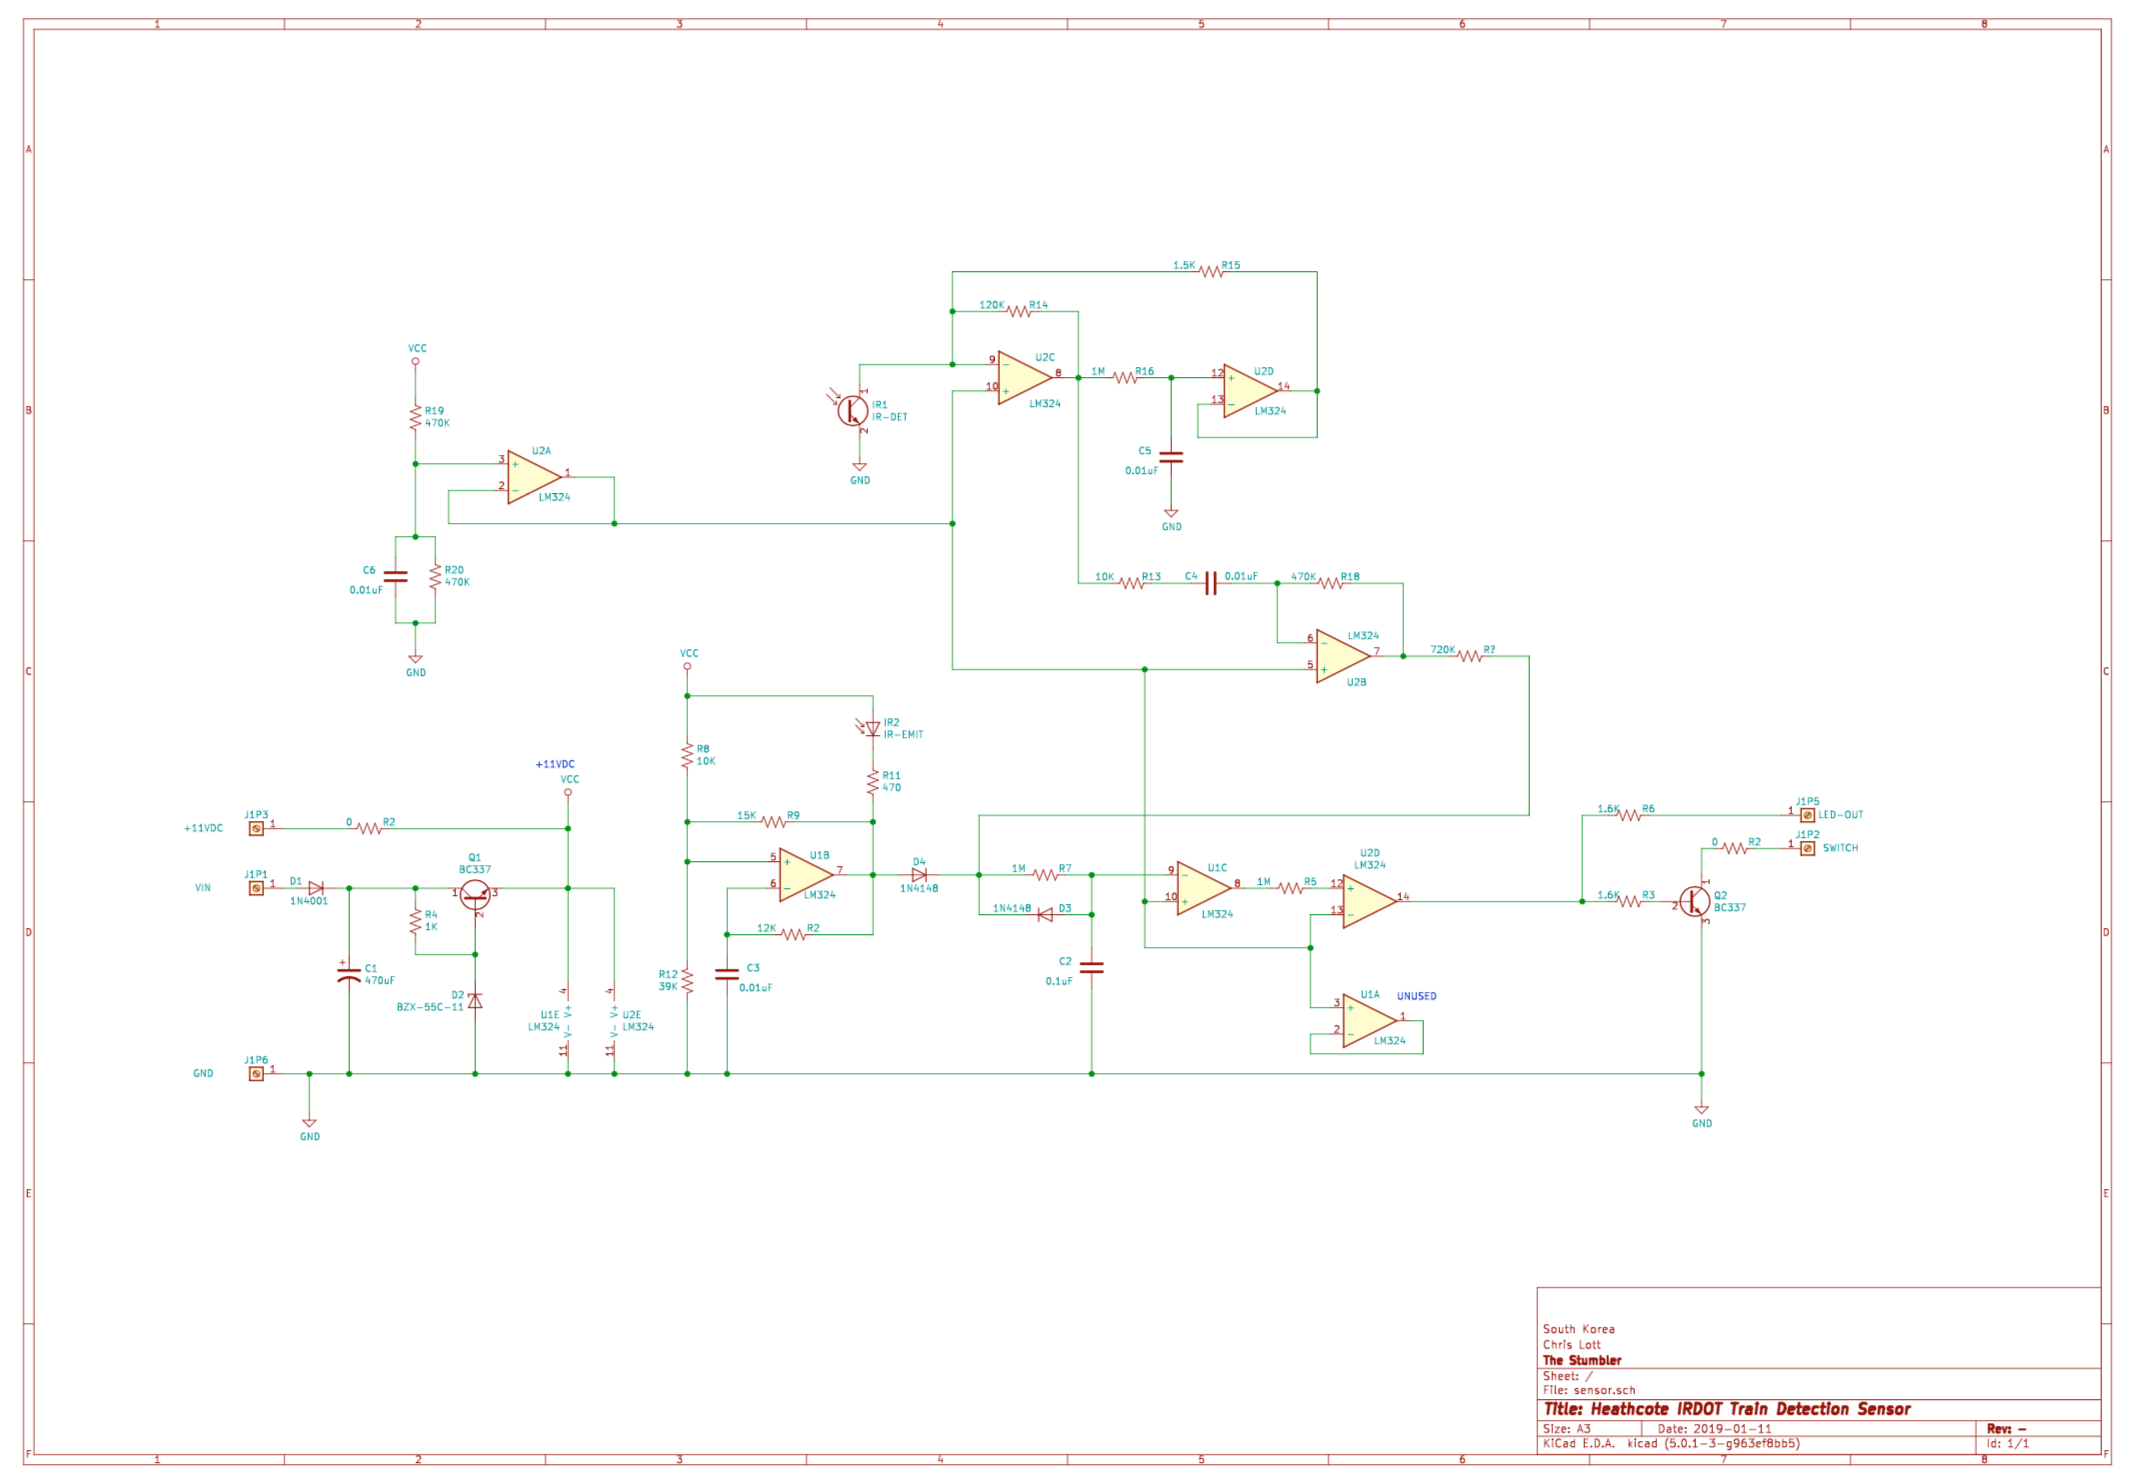This screenshot has height=1478, width=2132.
Task: Pick the R7 1M resistor symbol
Action: (x=1045, y=875)
